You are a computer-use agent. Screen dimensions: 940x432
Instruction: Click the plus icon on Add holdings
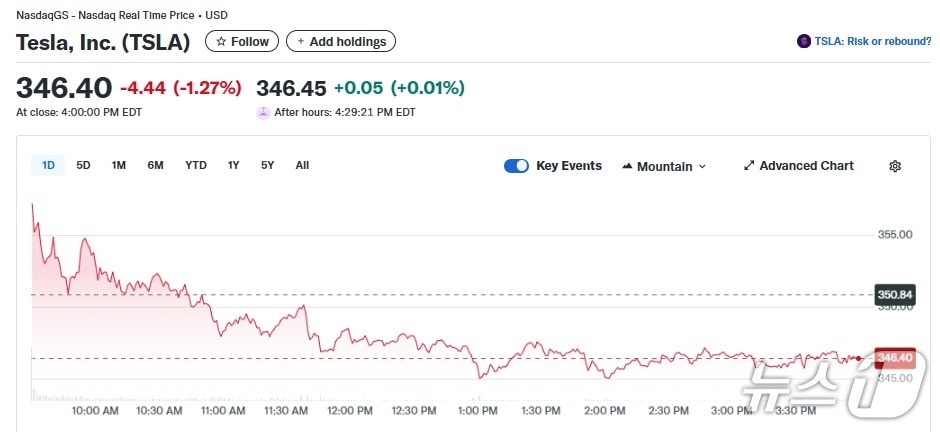(x=301, y=42)
